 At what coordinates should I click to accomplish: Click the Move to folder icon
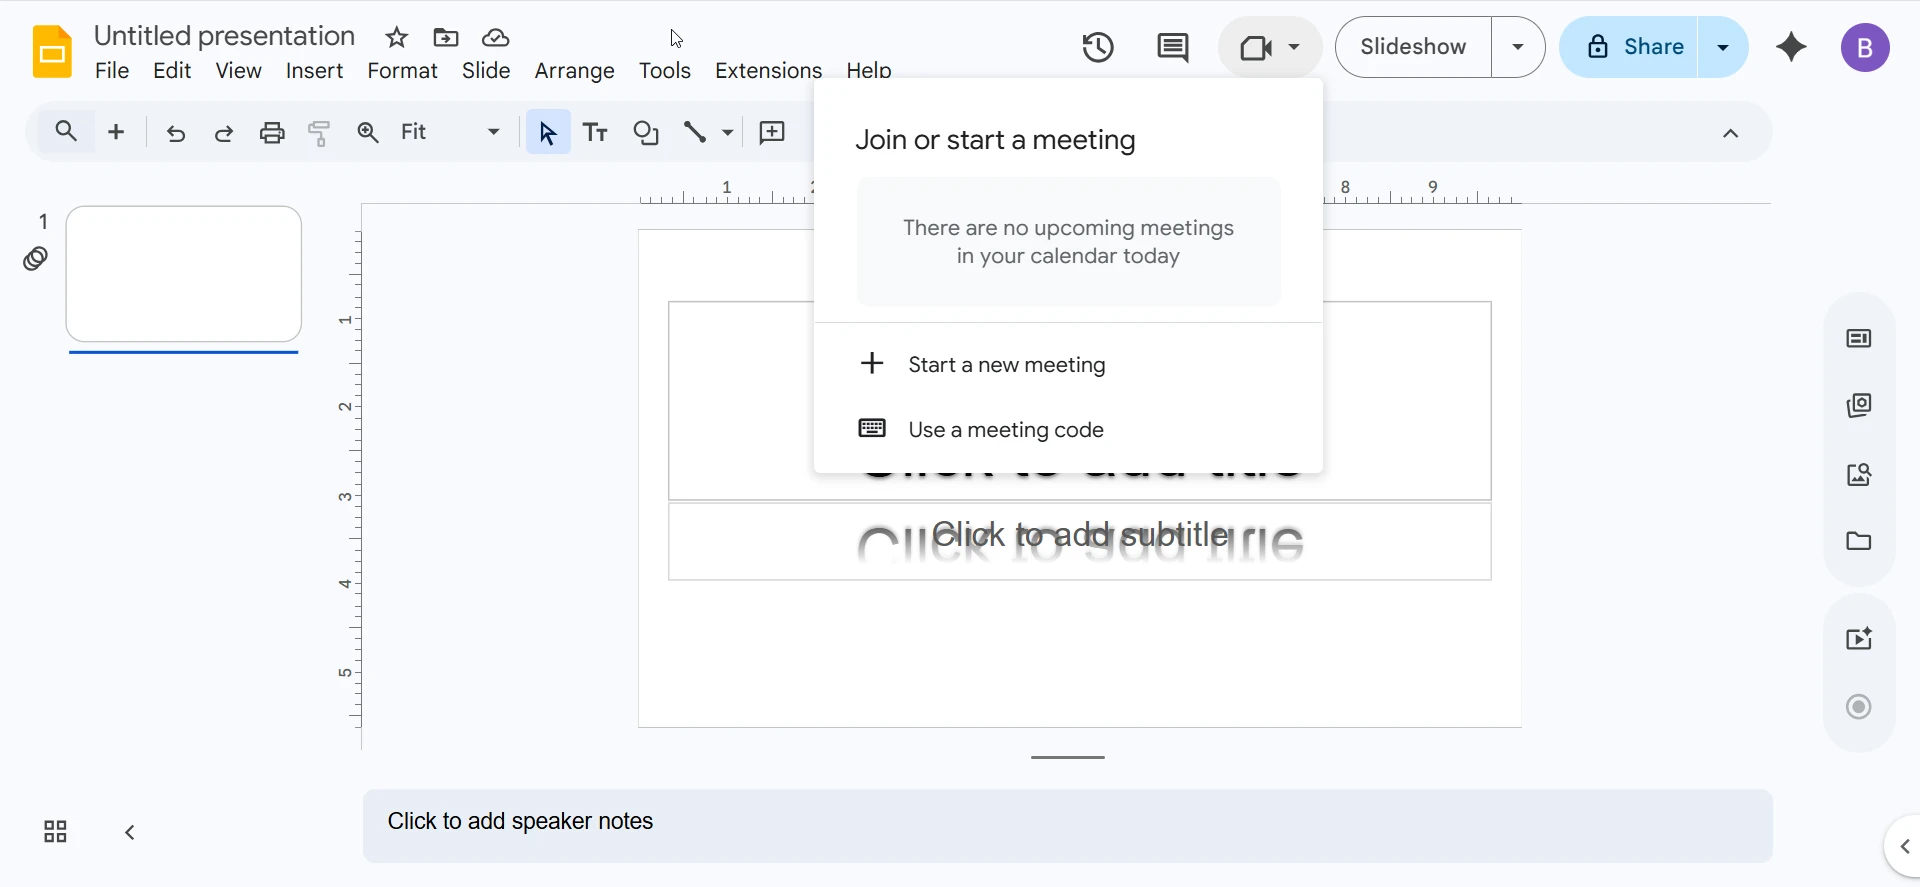coord(446,38)
